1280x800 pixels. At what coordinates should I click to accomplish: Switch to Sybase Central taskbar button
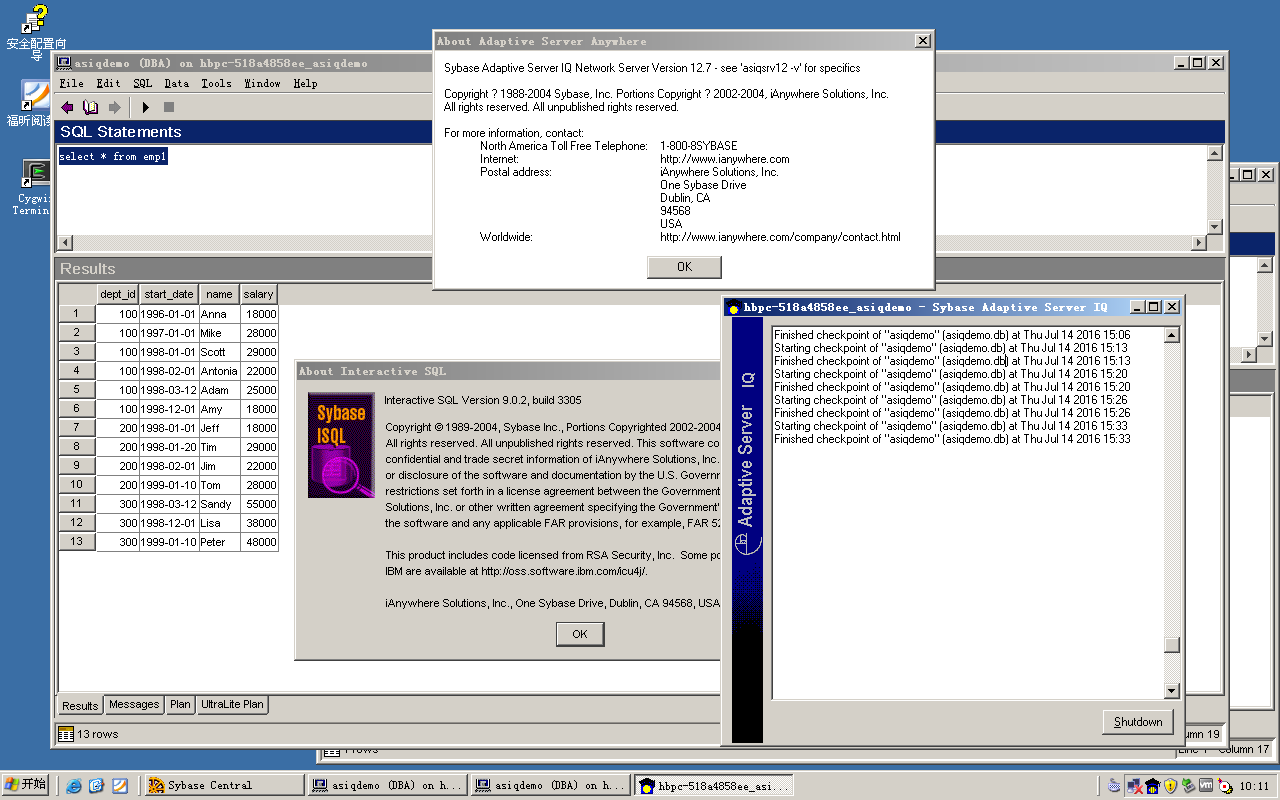(x=224, y=786)
